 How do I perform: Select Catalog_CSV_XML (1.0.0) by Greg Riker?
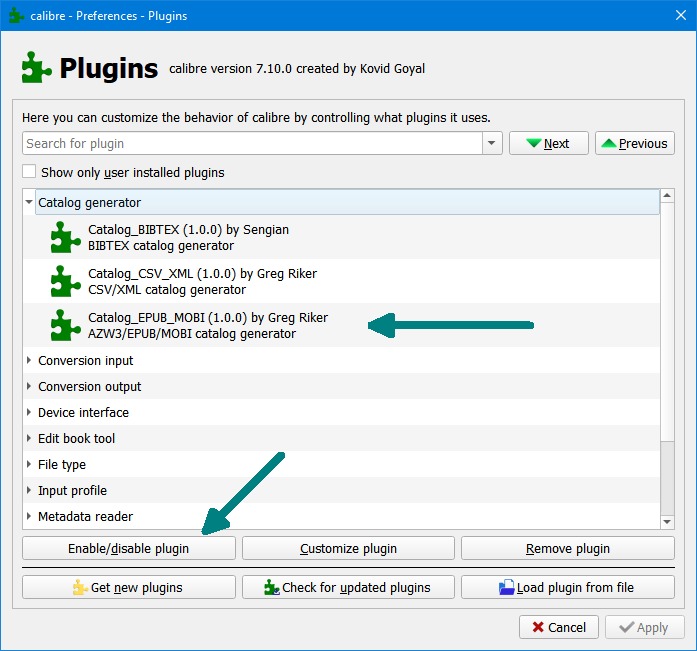(x=341, y=281)
